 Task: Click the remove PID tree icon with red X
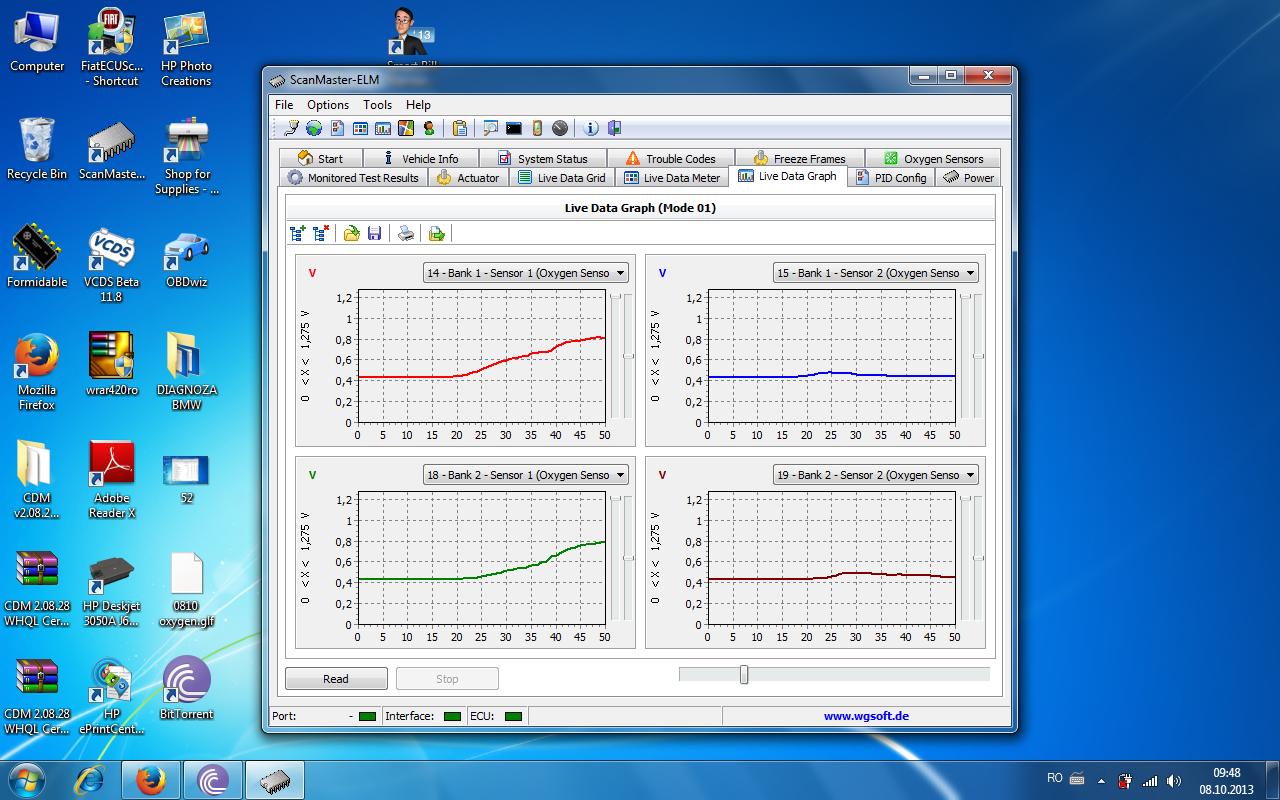point(321,233)
